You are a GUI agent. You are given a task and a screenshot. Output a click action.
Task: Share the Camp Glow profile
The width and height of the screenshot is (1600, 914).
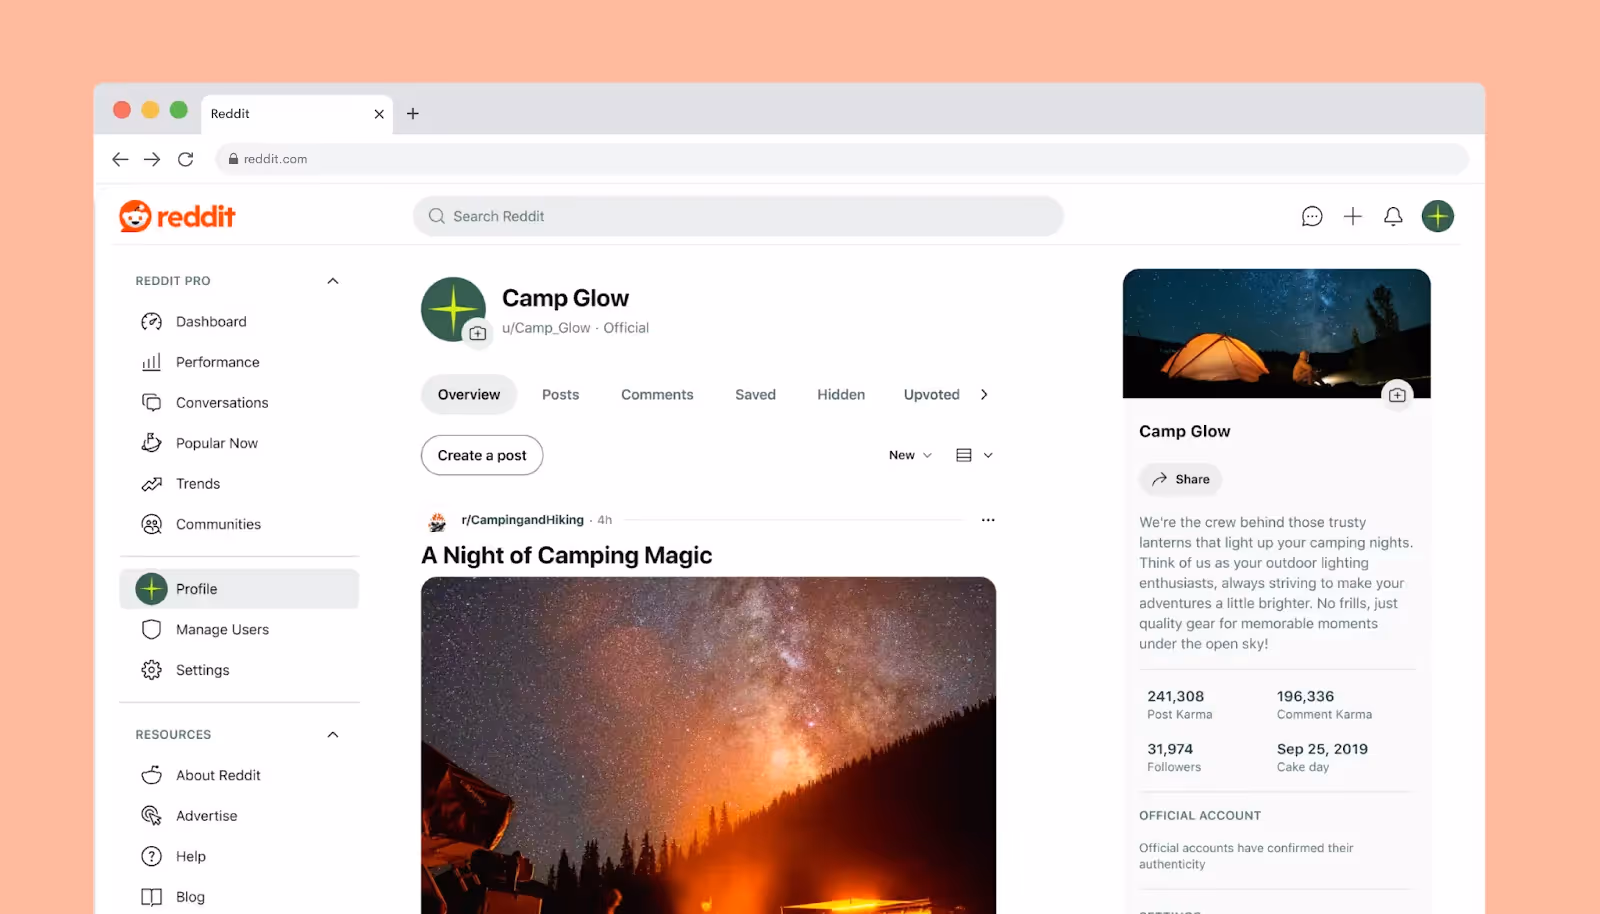(1180, 479)
